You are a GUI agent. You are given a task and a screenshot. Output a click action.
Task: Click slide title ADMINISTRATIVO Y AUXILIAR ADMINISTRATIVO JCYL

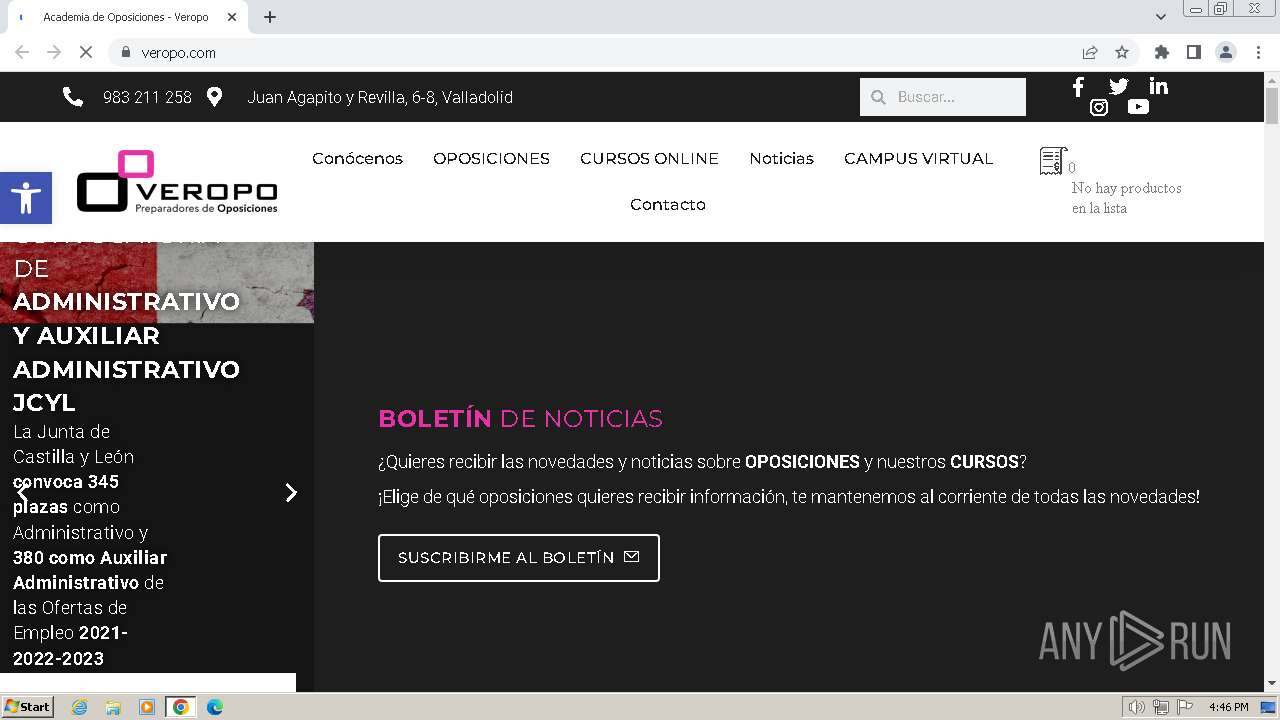click(126, 352)
